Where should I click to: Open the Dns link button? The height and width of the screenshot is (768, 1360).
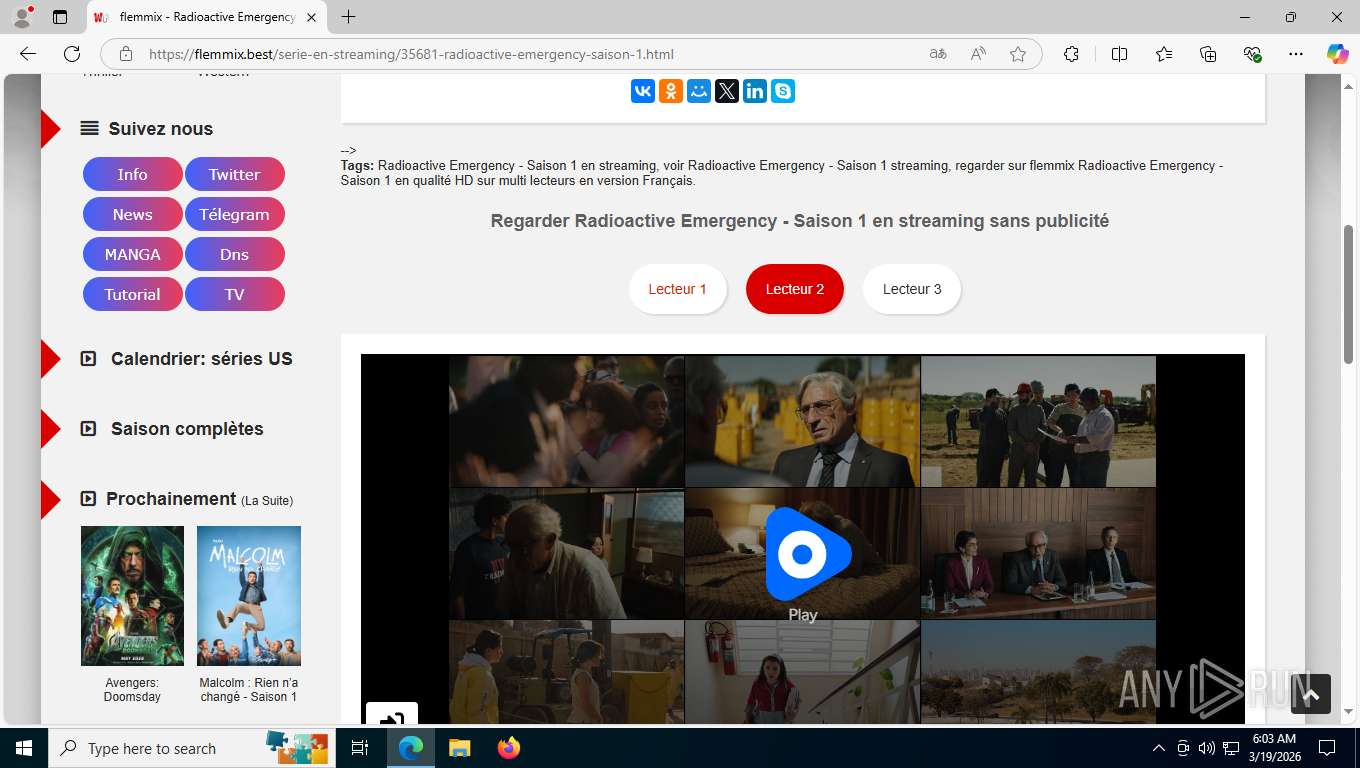pyautogui.click(x=235, y=254)
